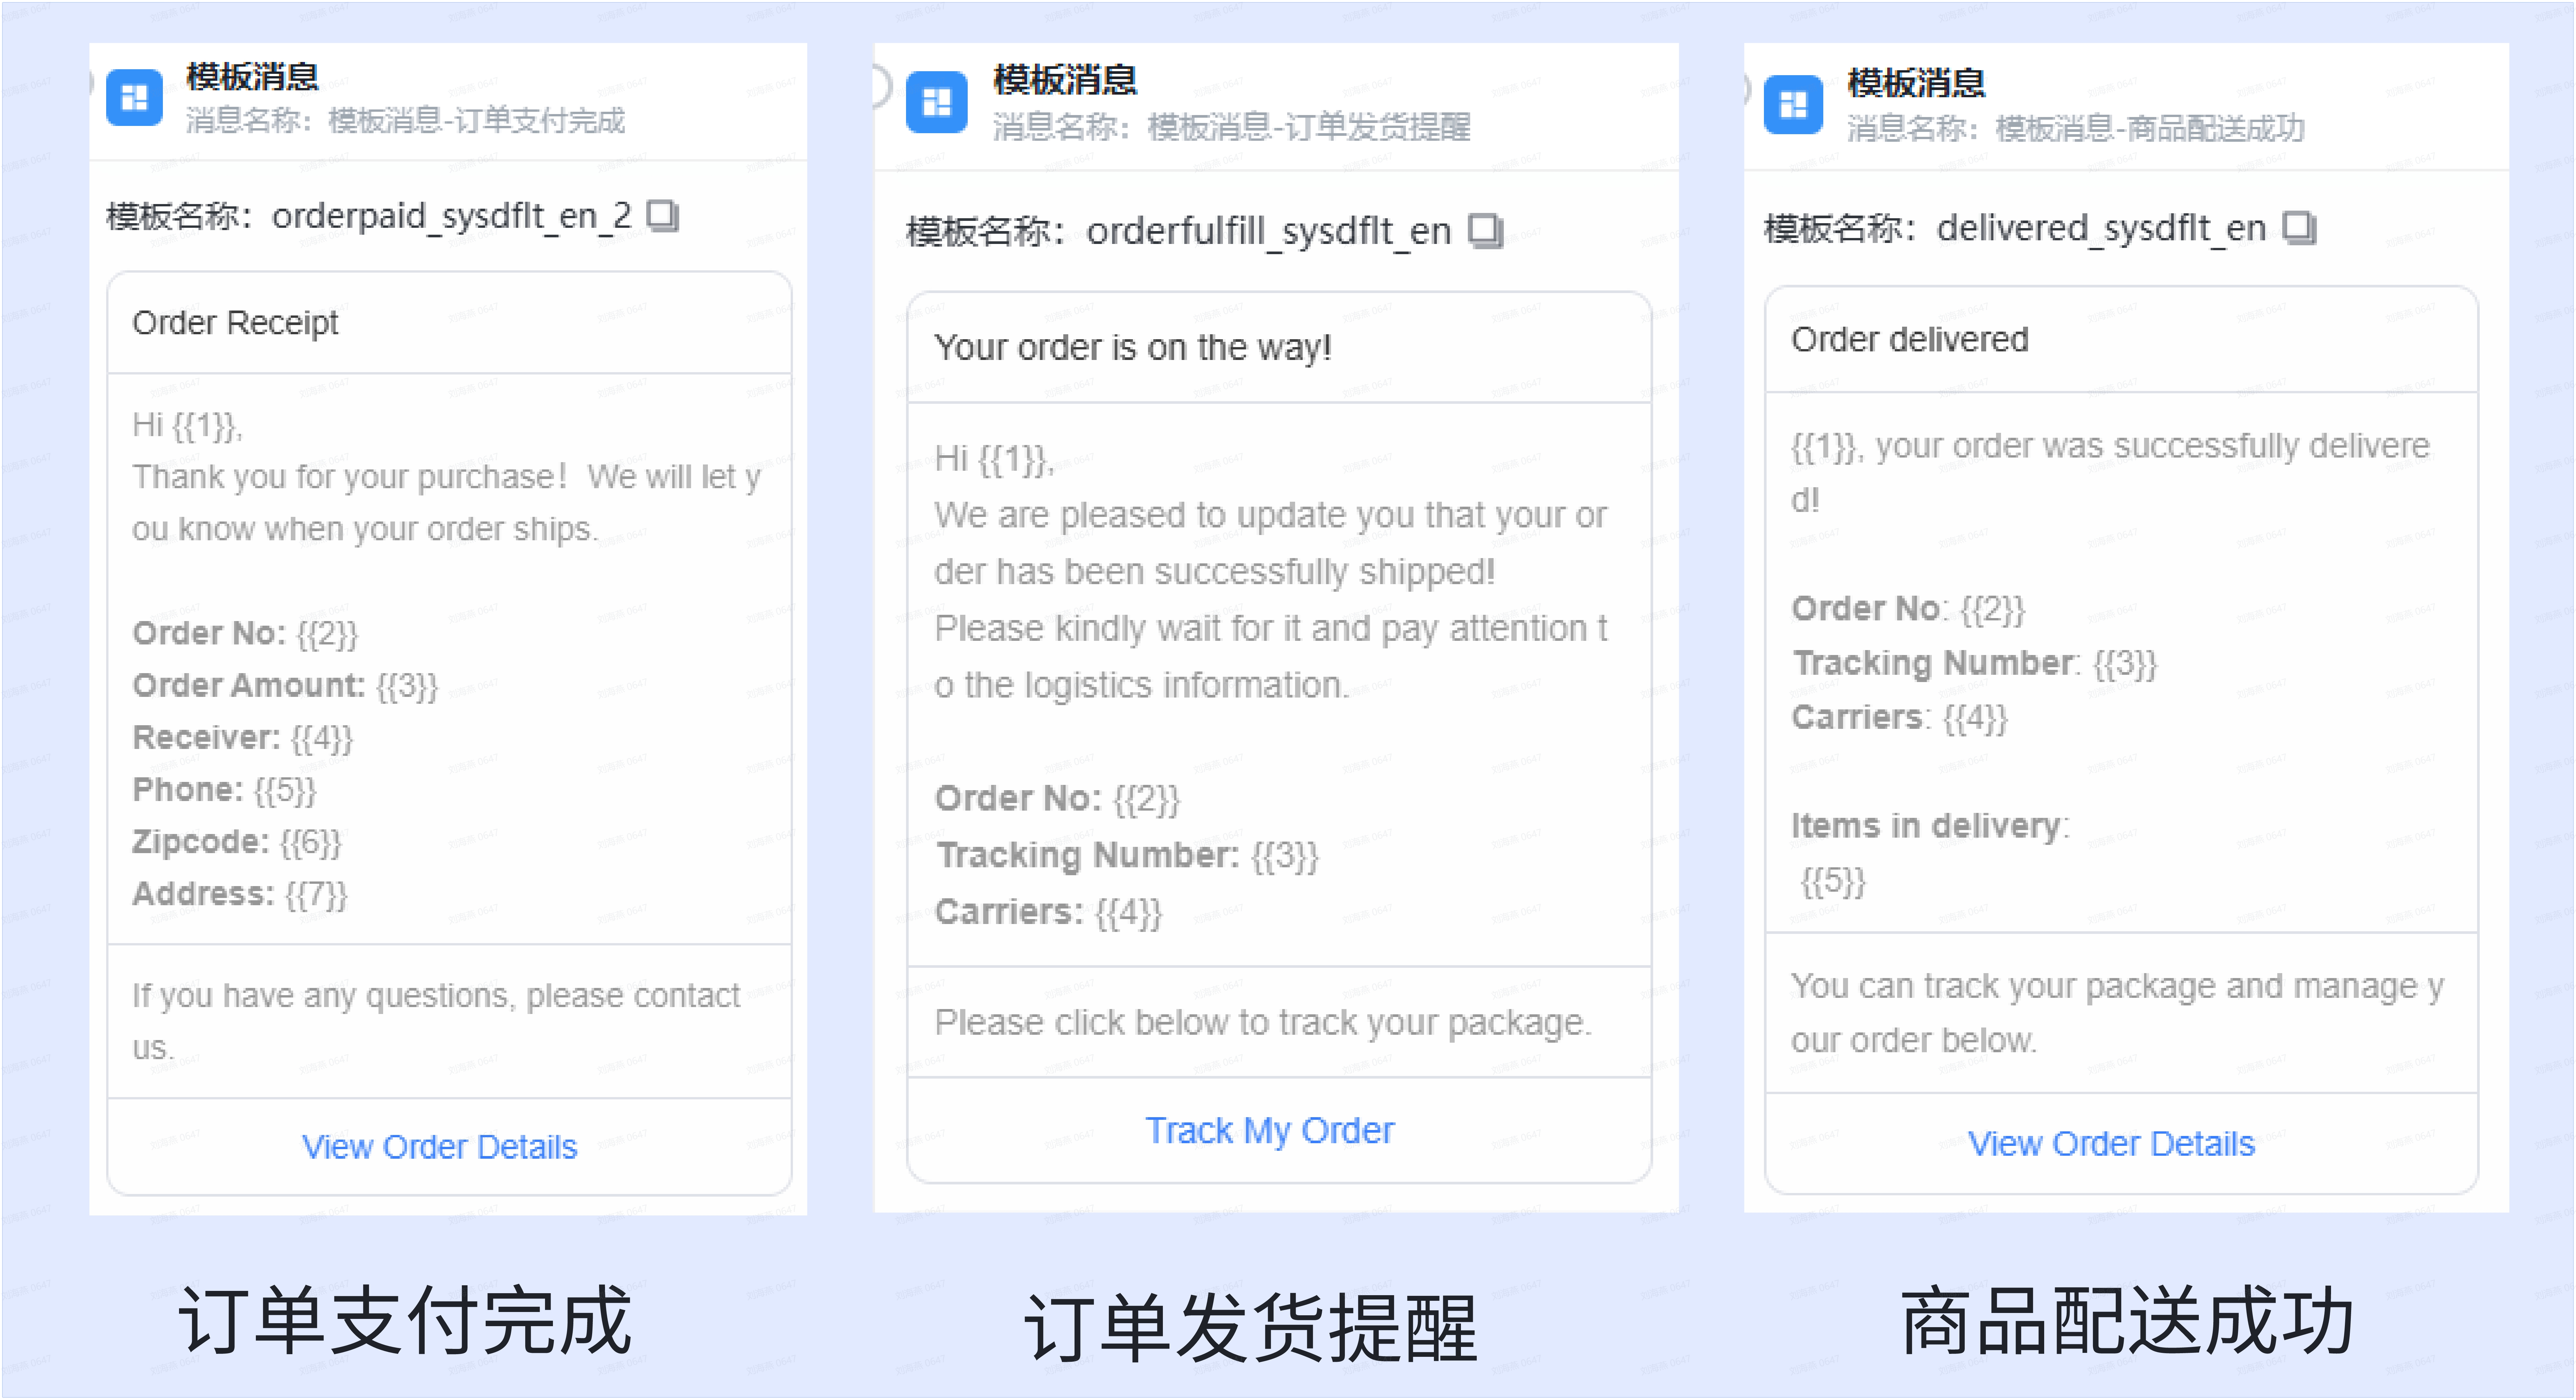Copy template name delivered_sysdflt_en
This screenshot has height=1400, width=2576.
click(x=2299, y=228)
